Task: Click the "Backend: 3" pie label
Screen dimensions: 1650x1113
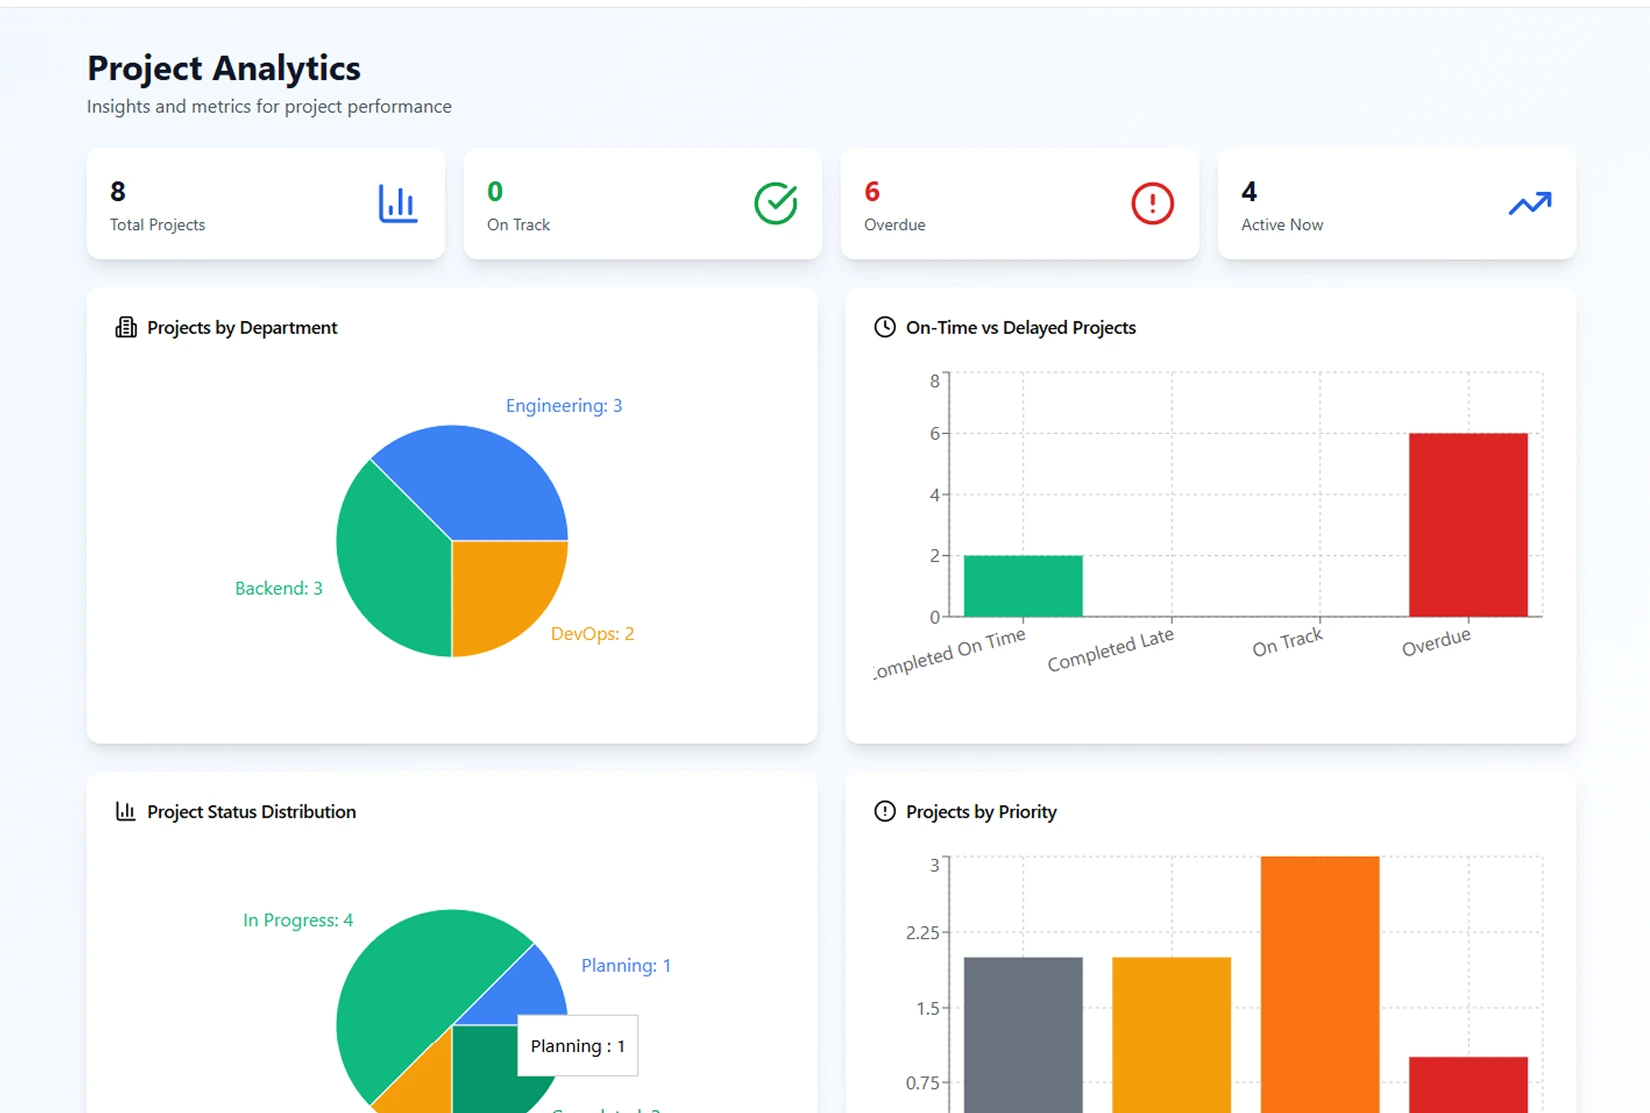Action: click(279, 588)
